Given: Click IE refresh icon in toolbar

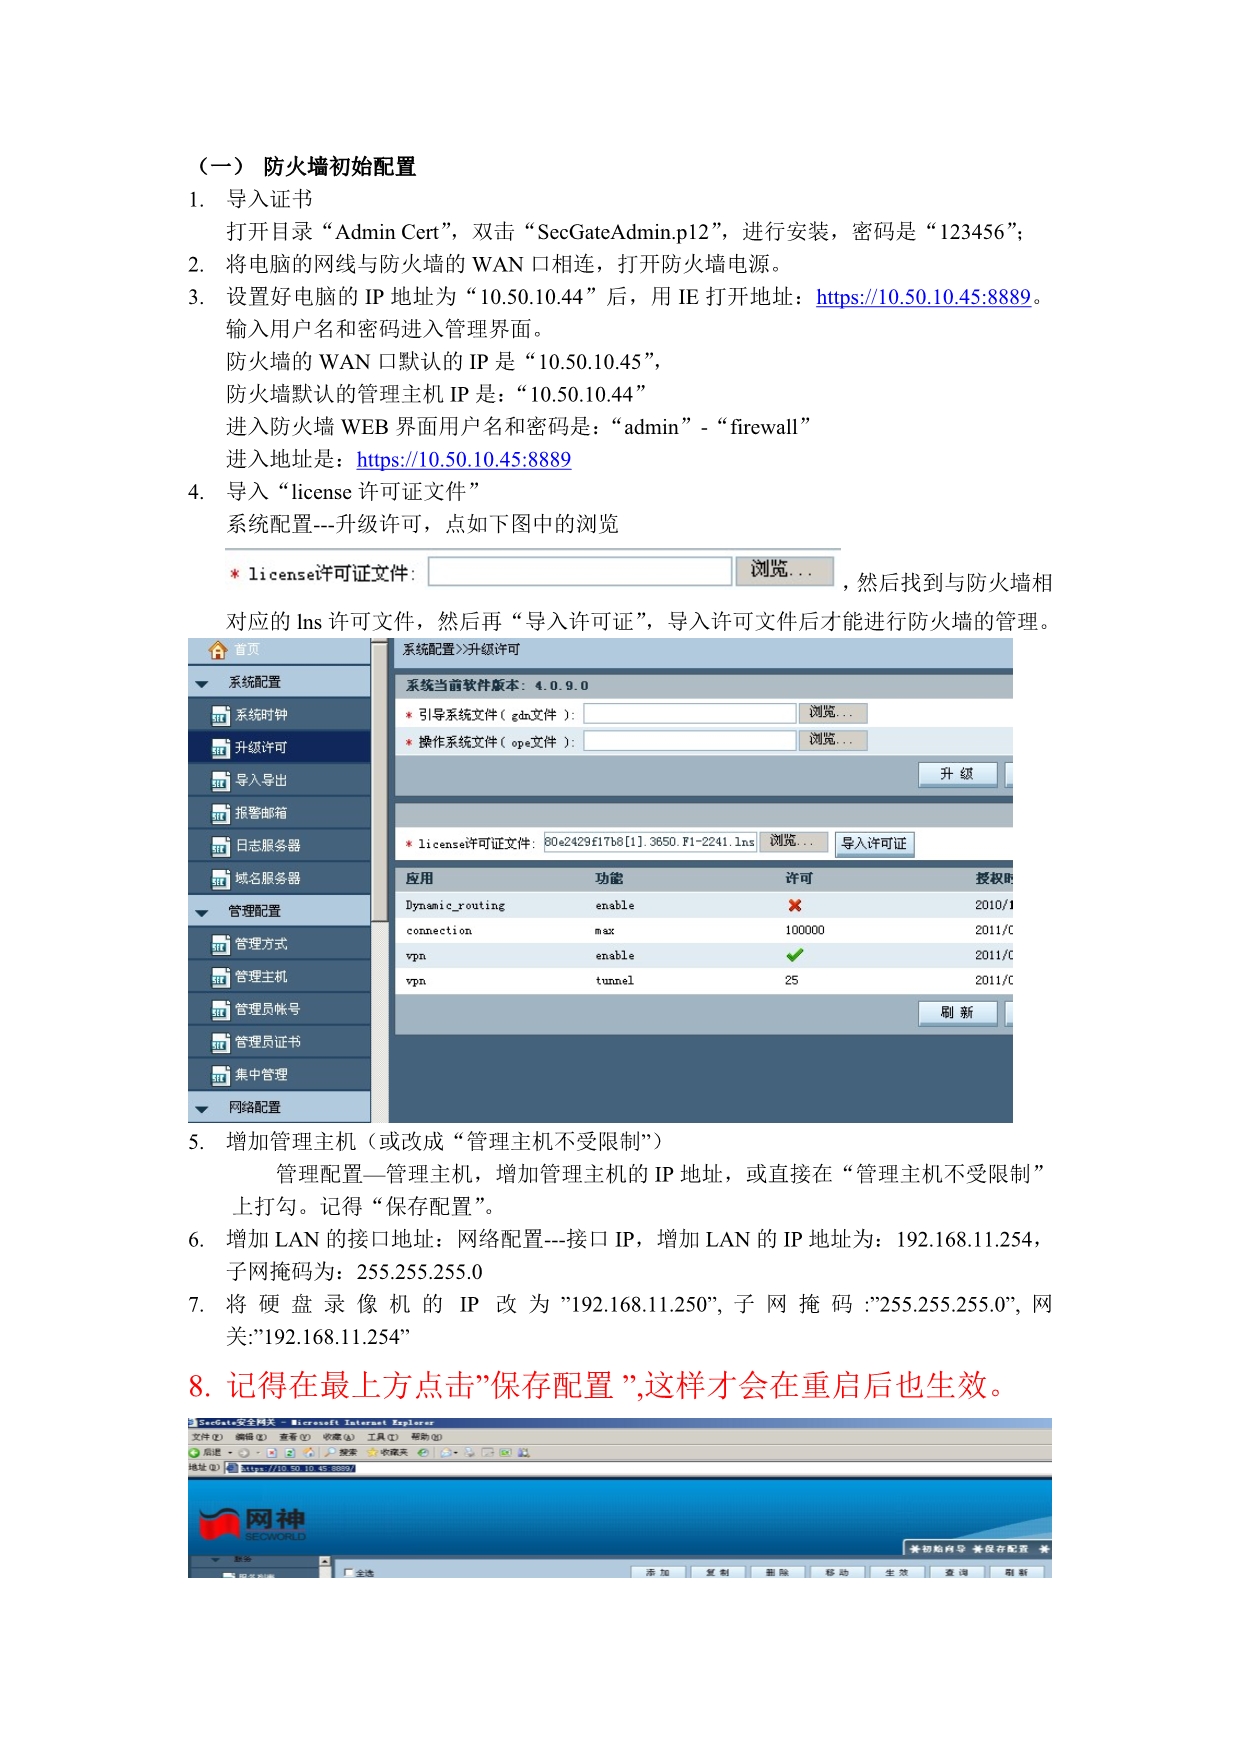Looking at the screenshot, I should [x=290, y=1452].
